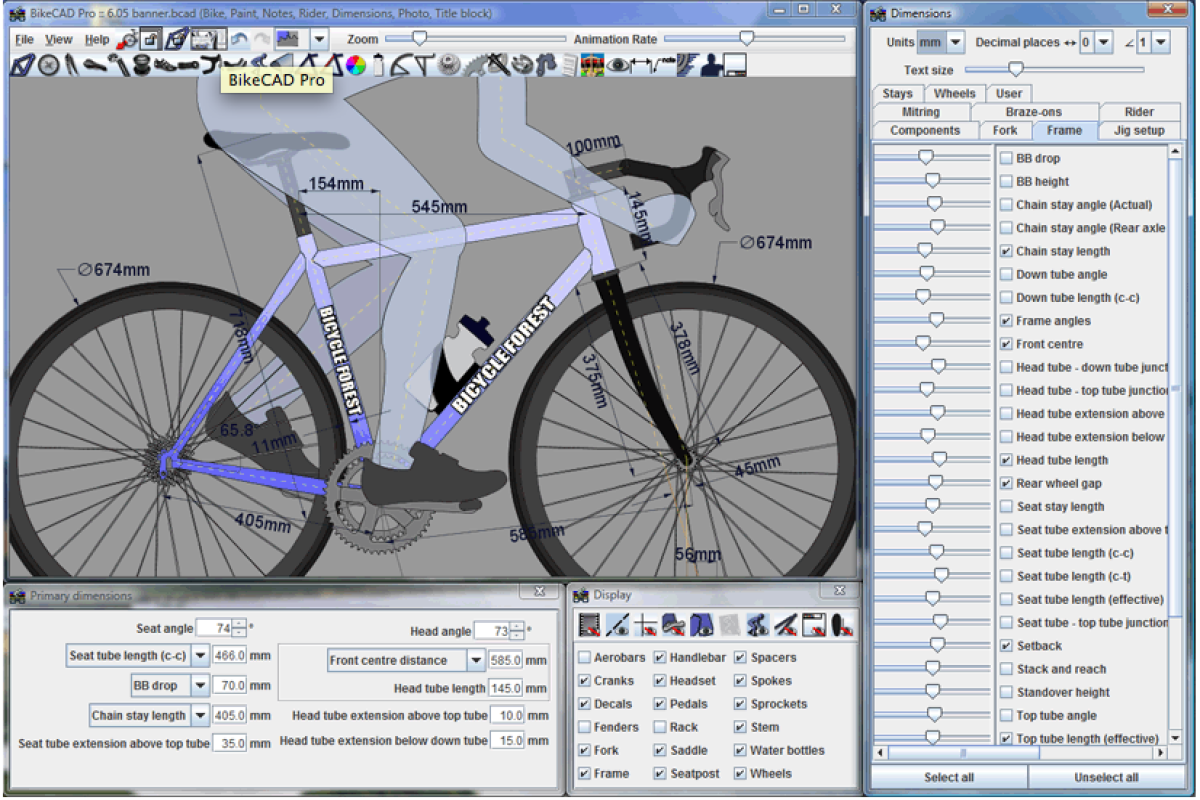Open the frame tool icon in toolbar
Screen dimensions: 1200x800
22,66
